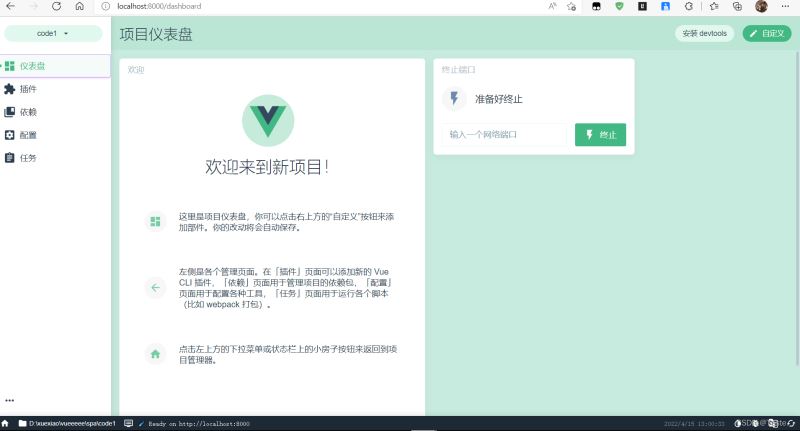Click the 项目仪表盘 page title
The width and height of the screenshot is (800, 431).
(x=156, y=34)
